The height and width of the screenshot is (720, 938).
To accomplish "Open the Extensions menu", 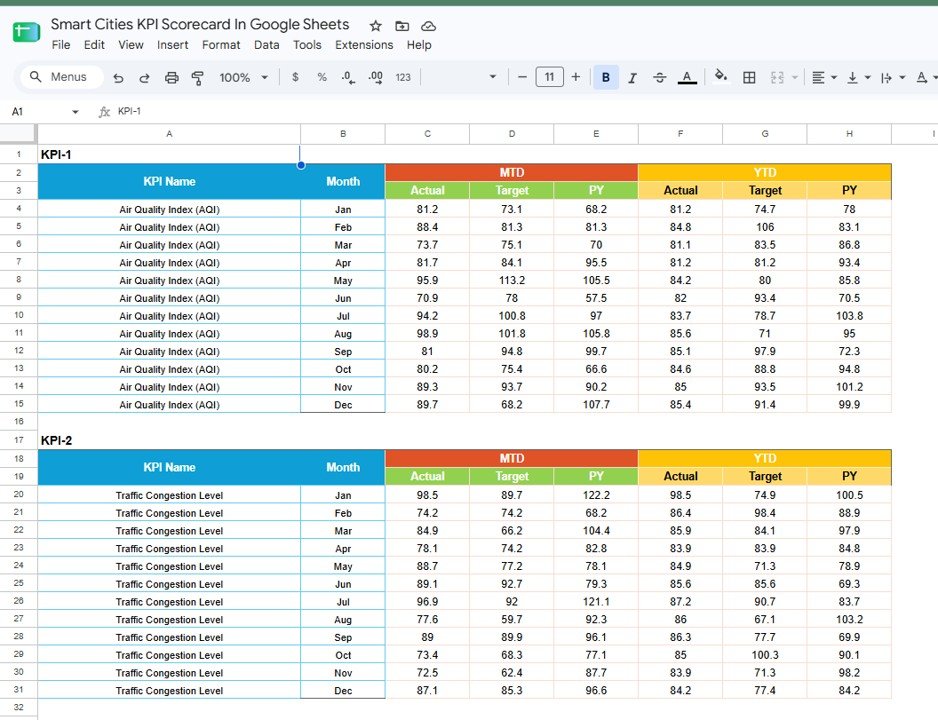I will point(364,45).
